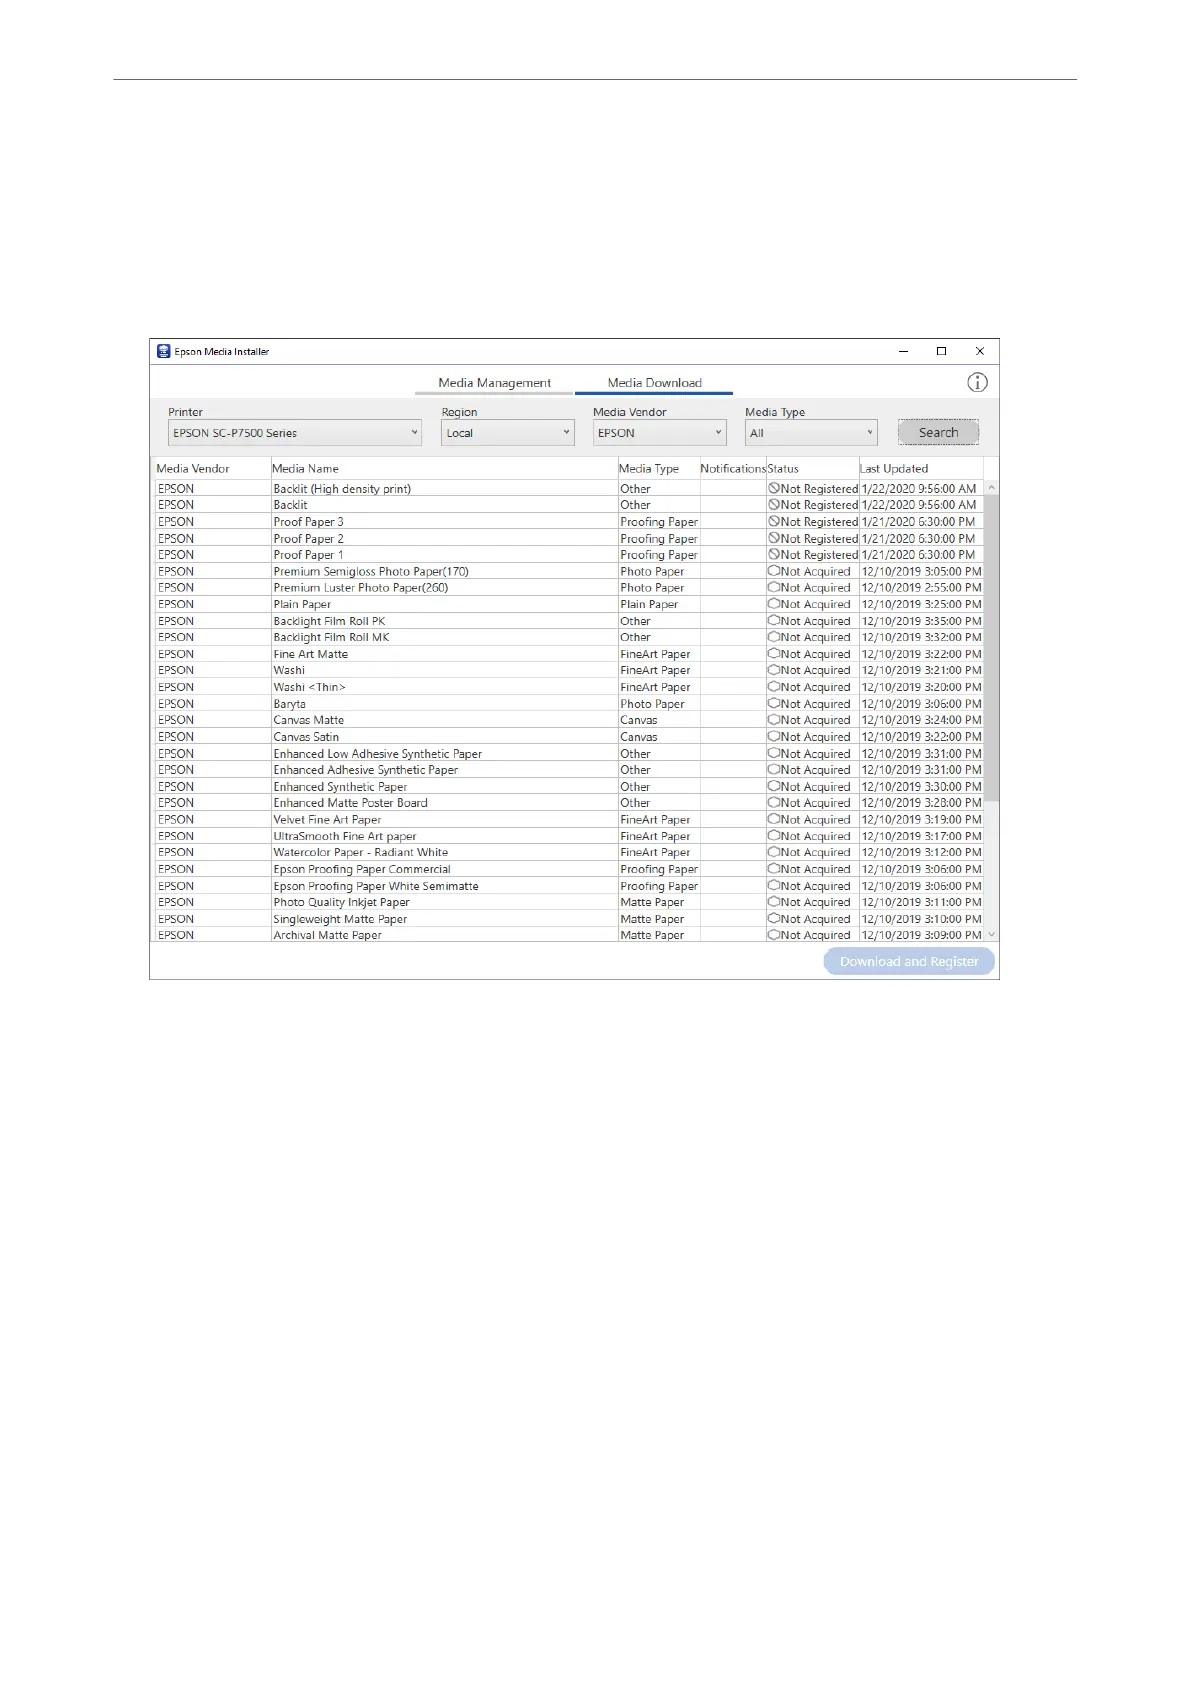Open the Printer dropdown
Image resolution: width=1190 pixels, height=1684 pixels.
coord(295,433)
